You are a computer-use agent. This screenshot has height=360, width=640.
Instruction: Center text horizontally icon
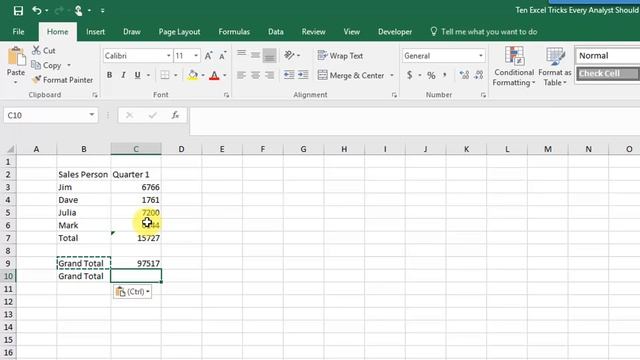pyautogui.click(x=256, y=75)
